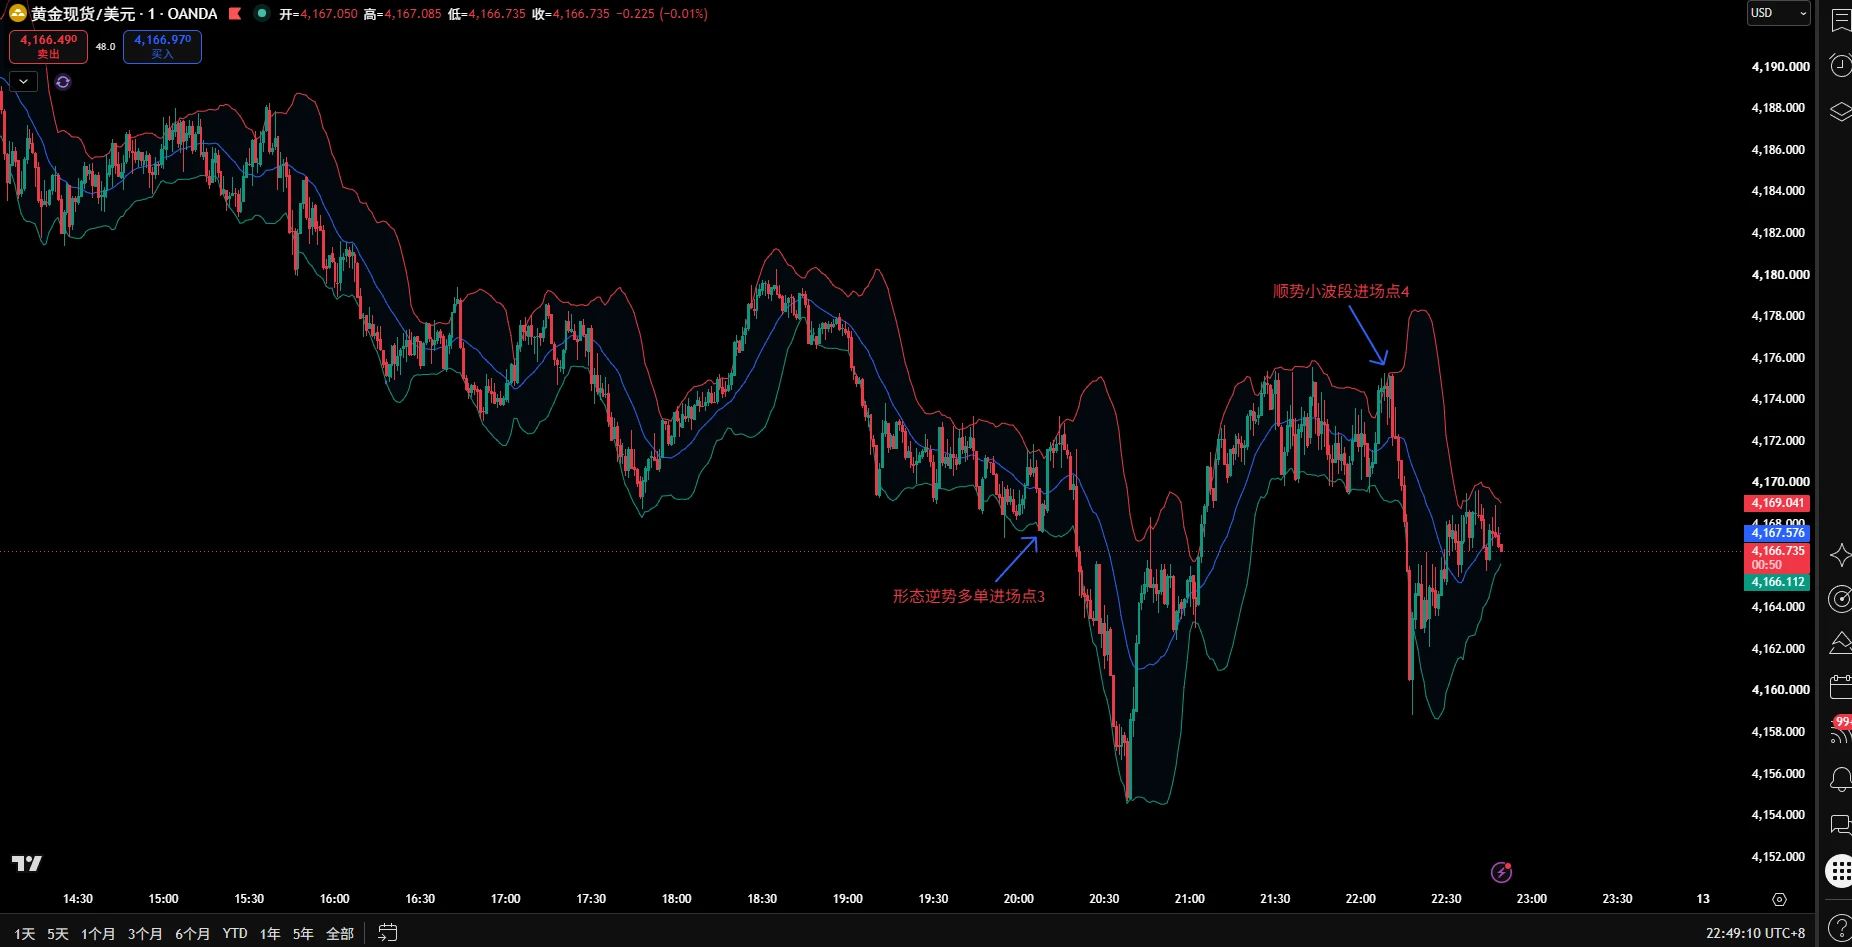Viewport: 1852px width, 947px height.
Task: Click the target circle icon in sidebar
Action: (1840, 599)
